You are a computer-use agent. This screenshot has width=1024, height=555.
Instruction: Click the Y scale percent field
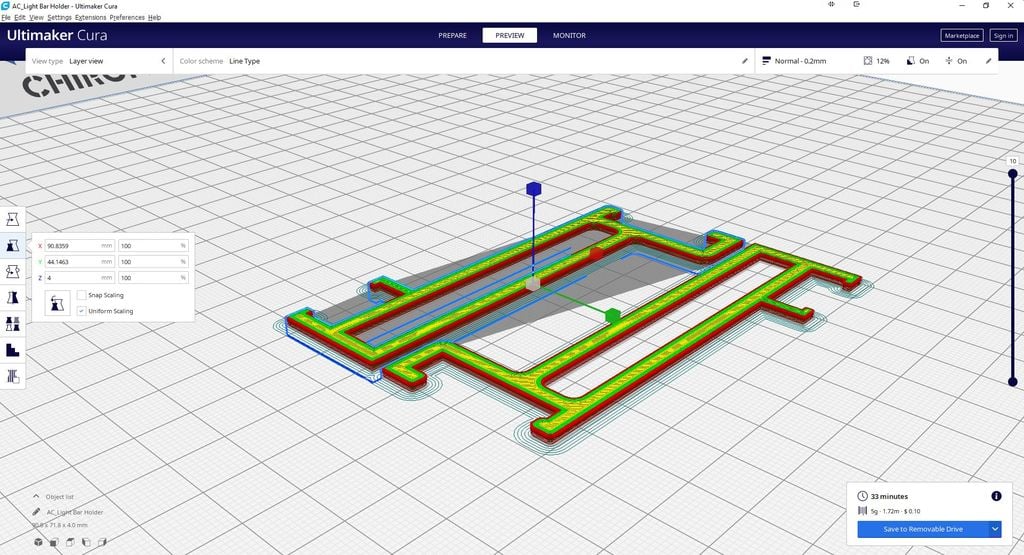153,261
